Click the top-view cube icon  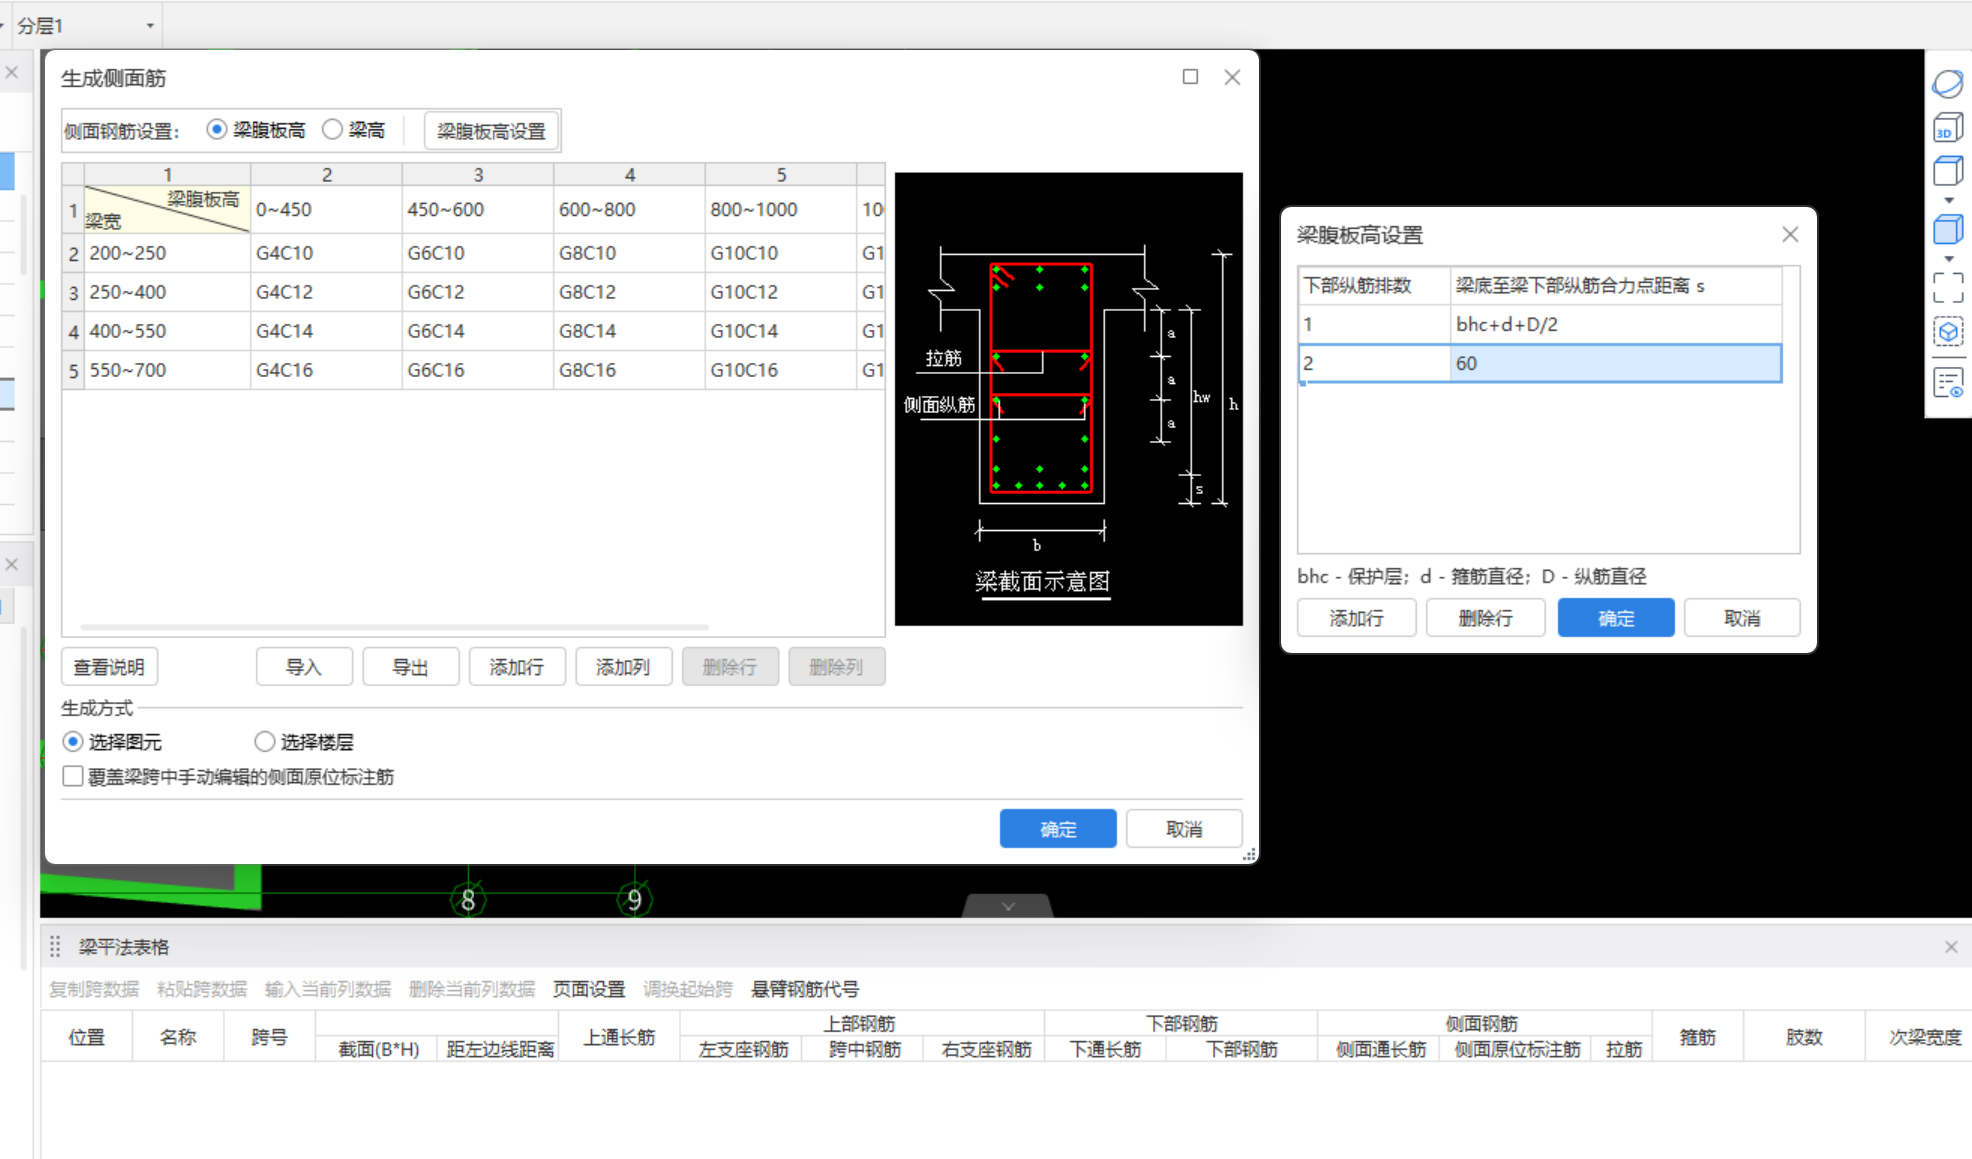coord(1947,171)
